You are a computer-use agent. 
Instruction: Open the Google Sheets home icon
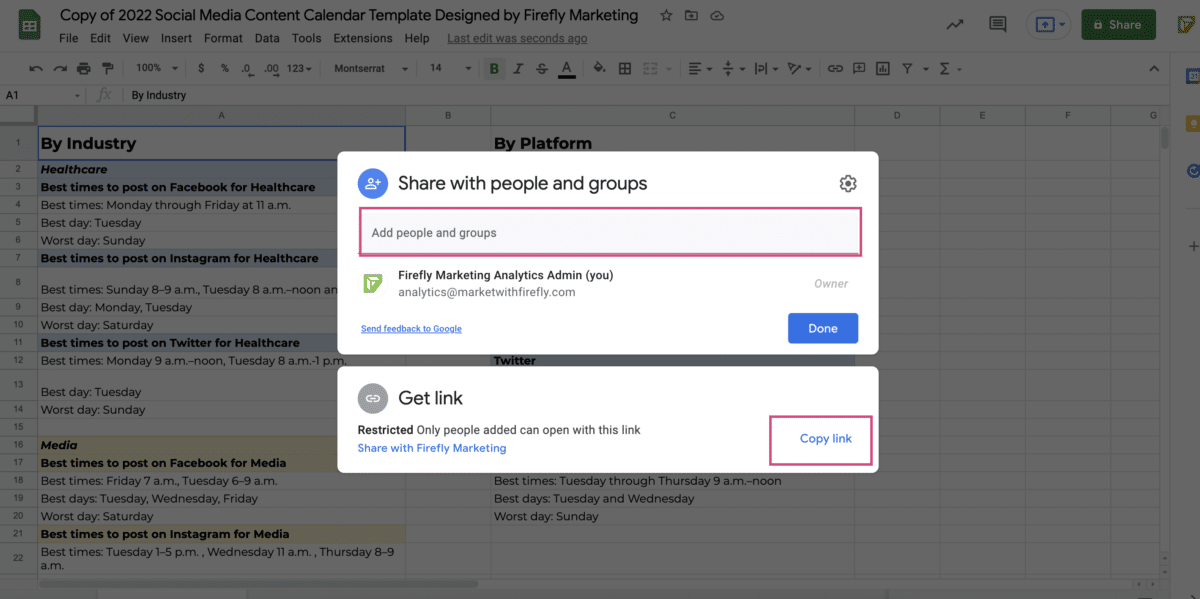pyautogui.click(x=28, y=25)
